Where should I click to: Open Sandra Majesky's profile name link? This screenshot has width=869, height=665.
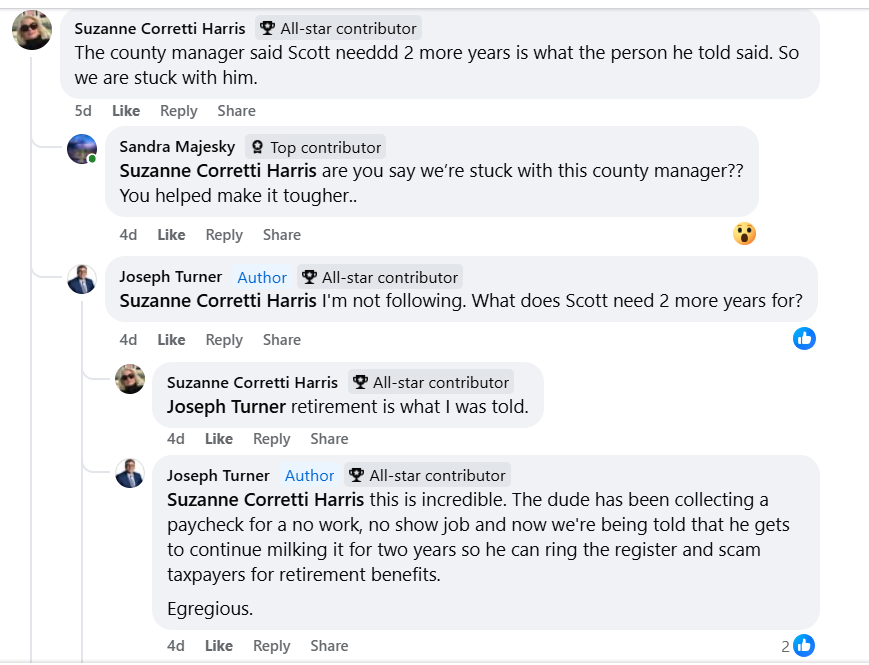[x=177, y=147]
